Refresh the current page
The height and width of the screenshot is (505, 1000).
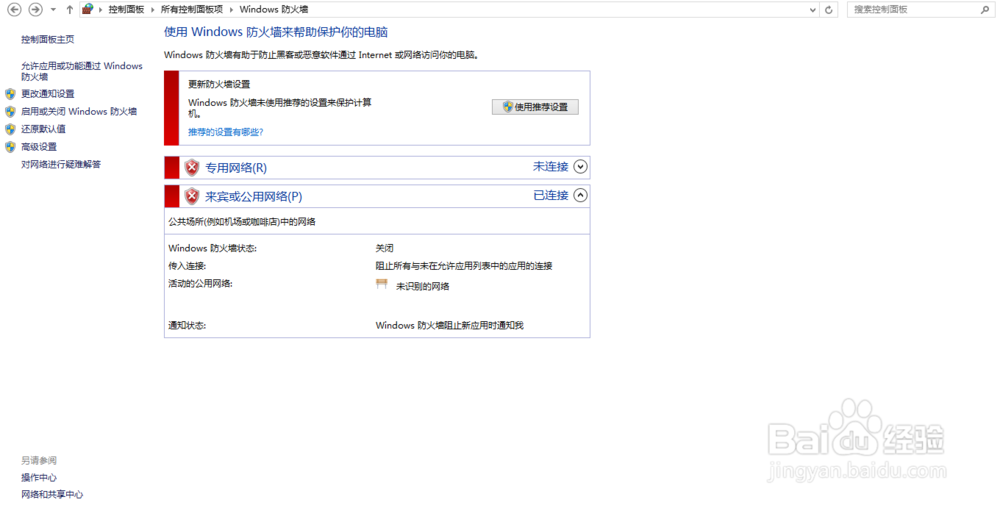828,10
